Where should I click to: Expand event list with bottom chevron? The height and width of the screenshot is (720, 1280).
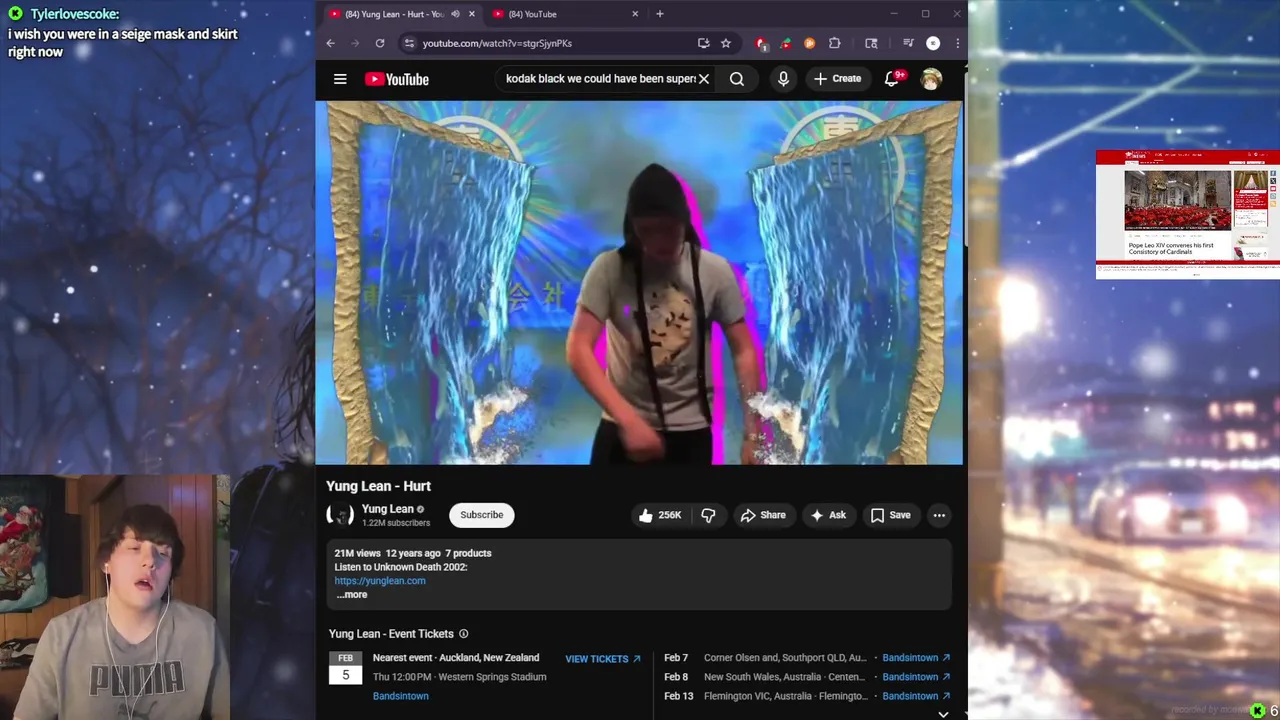click(x=943, y=714)
